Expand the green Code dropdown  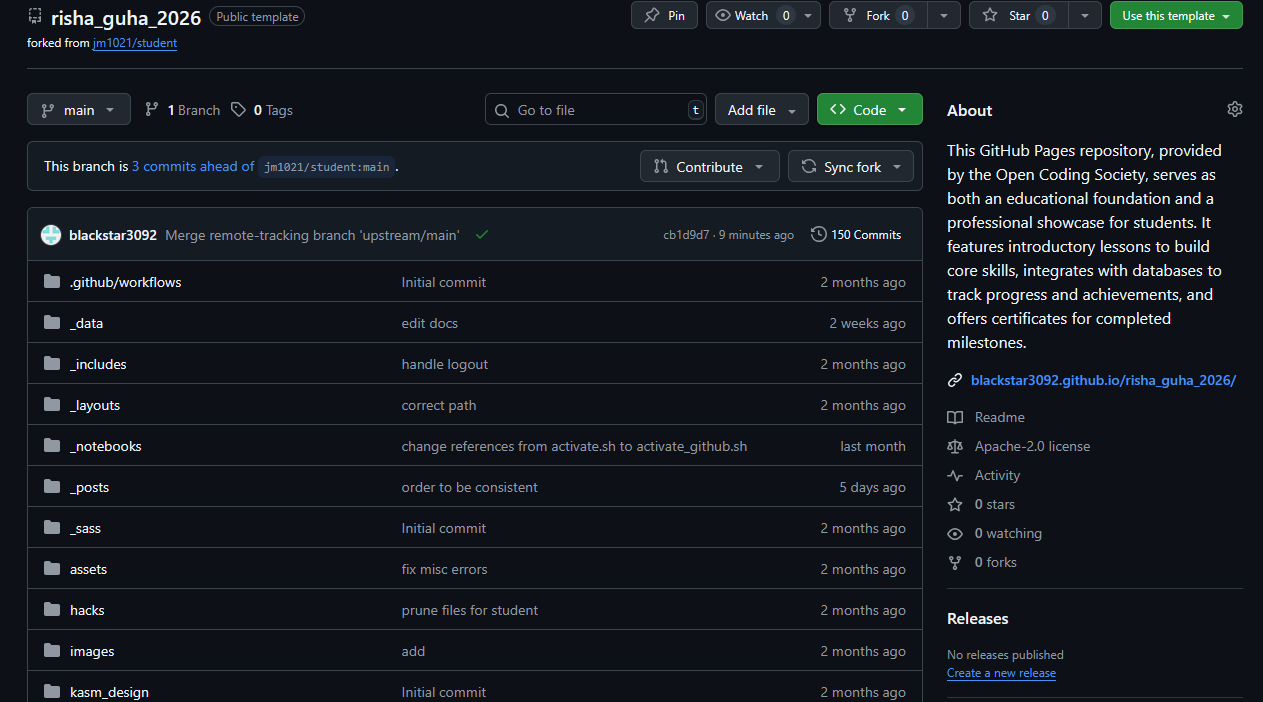click(x=869, y=110)
